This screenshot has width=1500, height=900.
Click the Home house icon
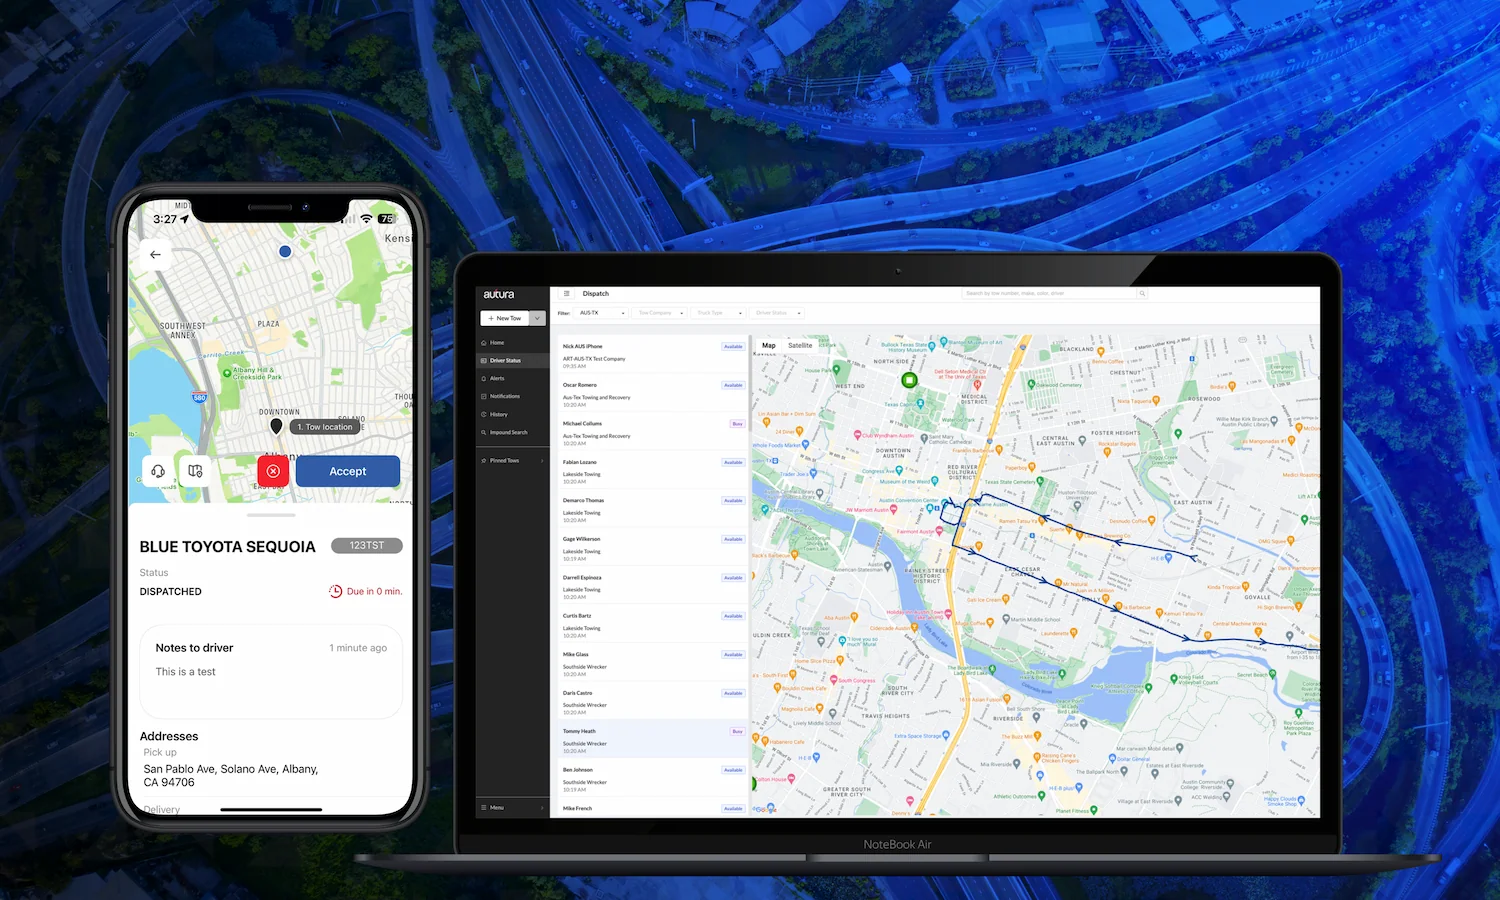point(484,343)
